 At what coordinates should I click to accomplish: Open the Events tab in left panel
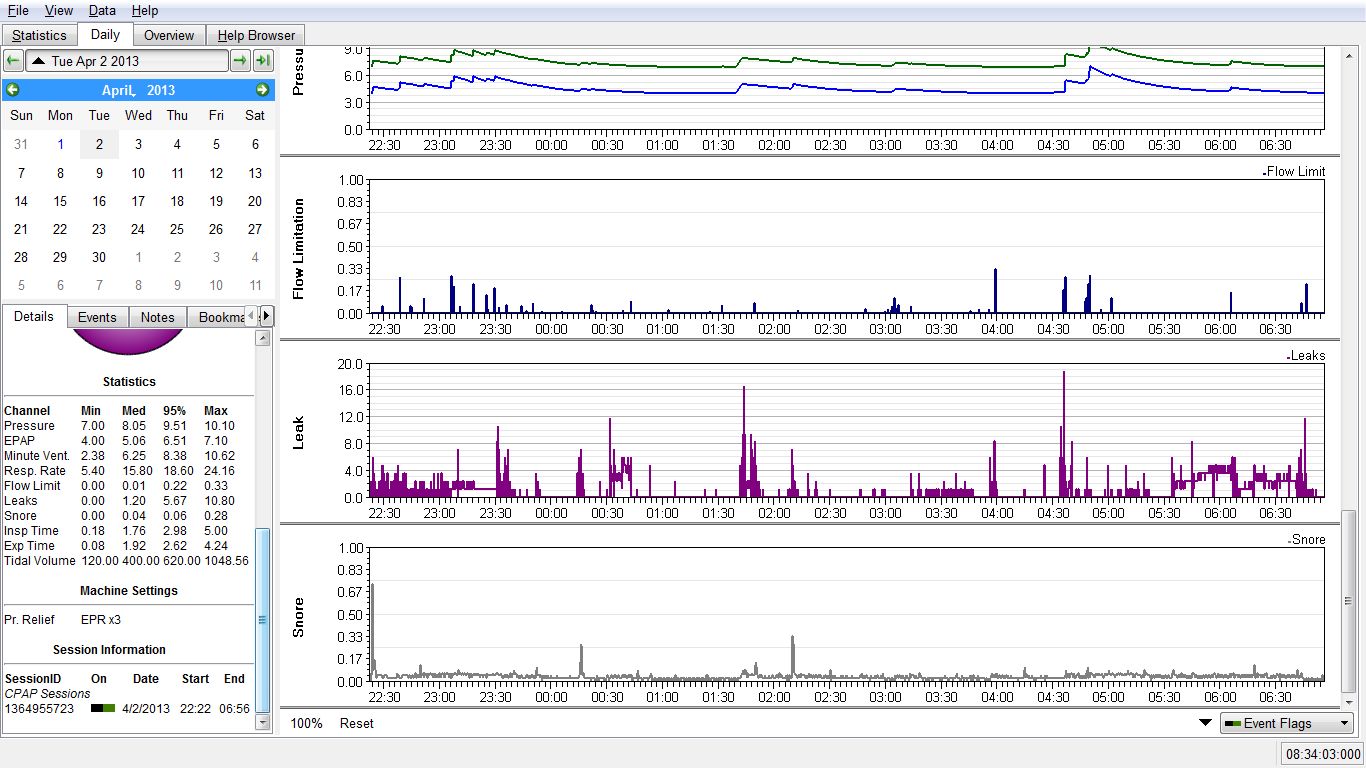pyautogui.click(x=97, y=317)
